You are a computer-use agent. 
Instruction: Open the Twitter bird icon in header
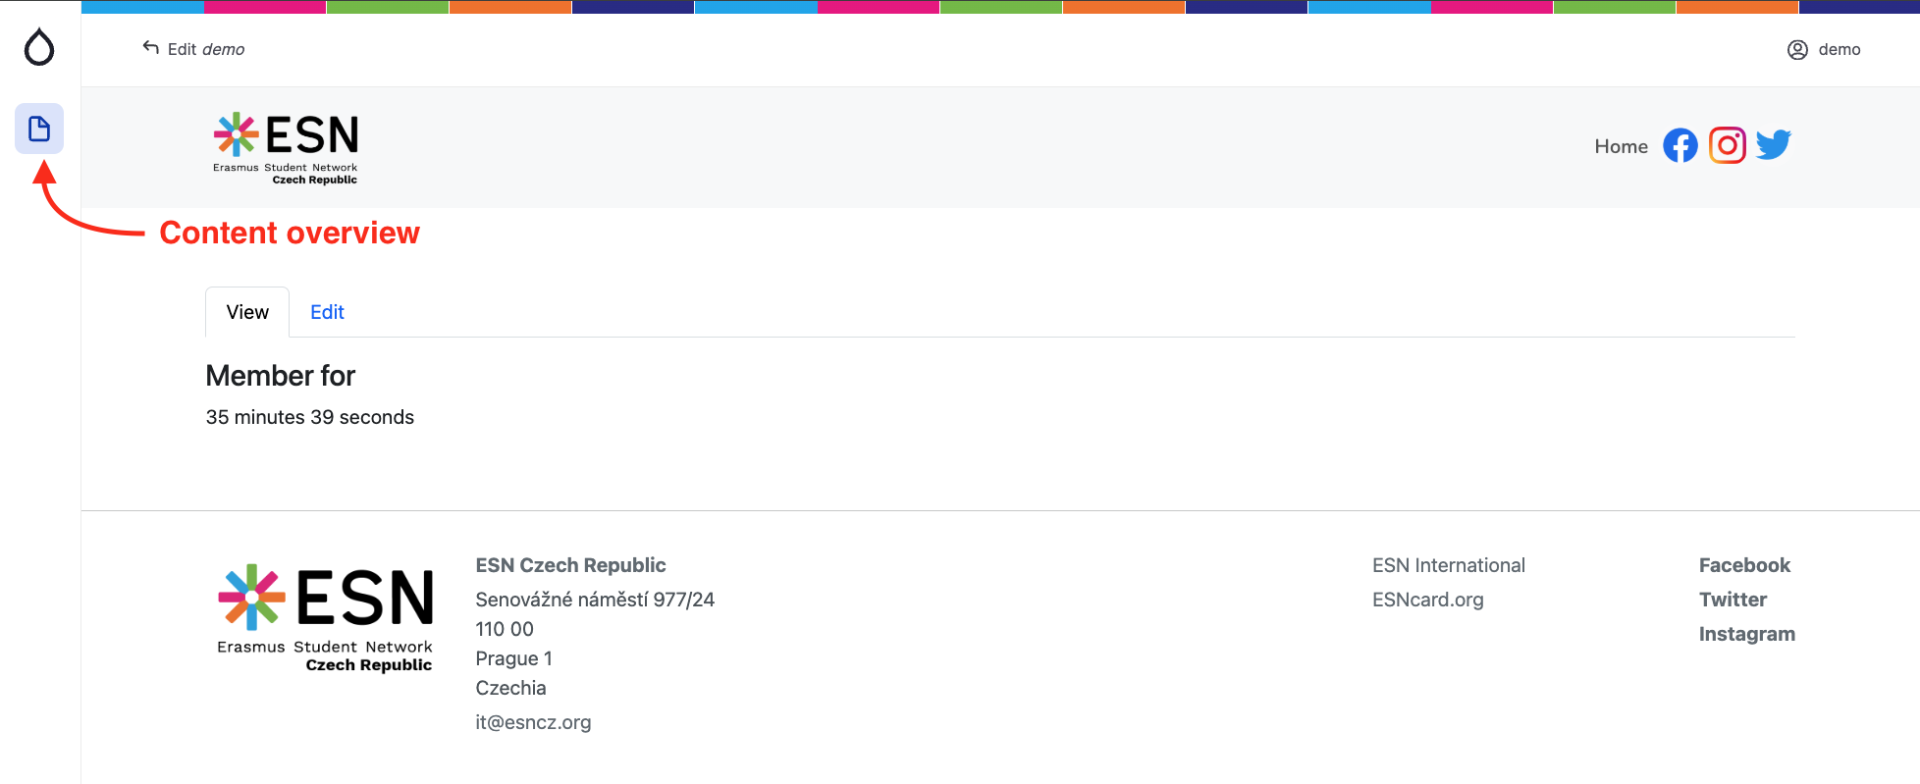coord(1773,146)
